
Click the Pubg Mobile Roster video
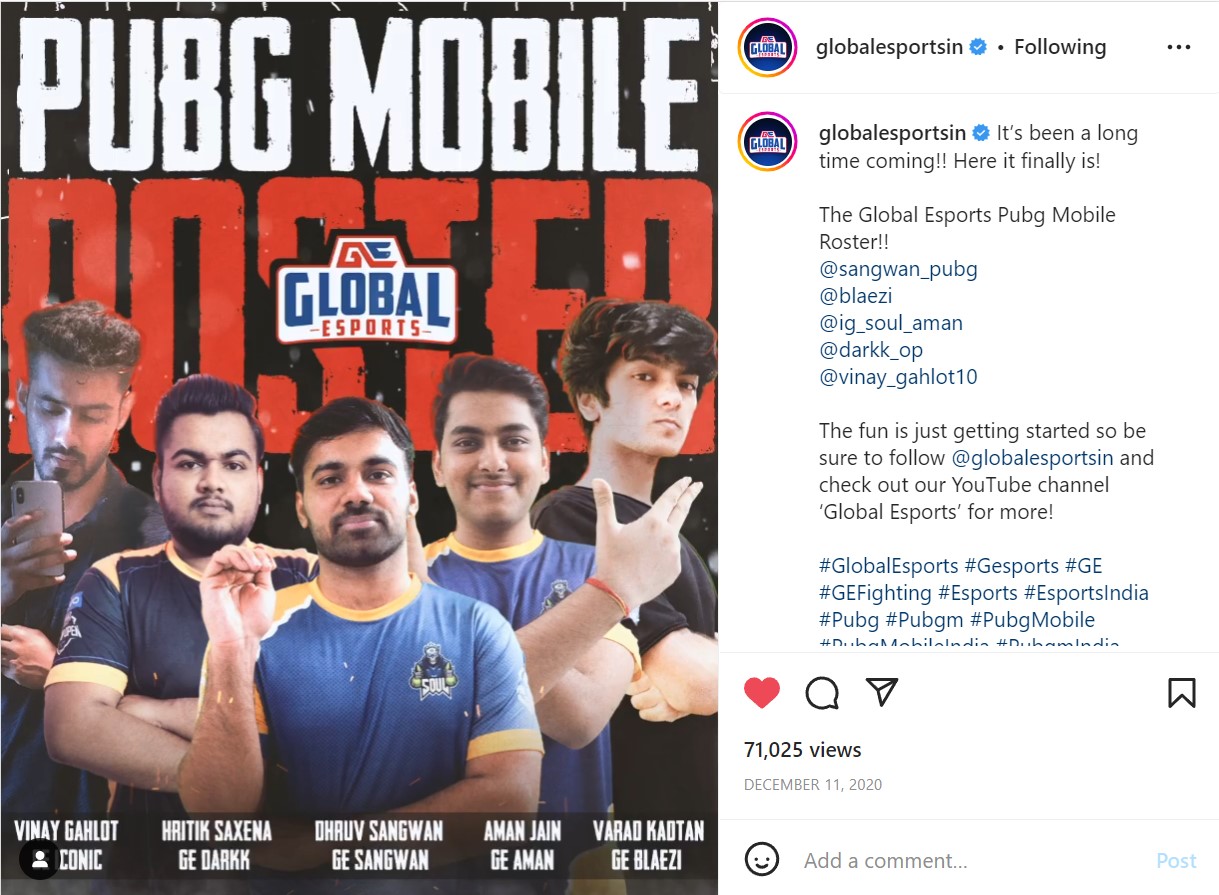pyautogui.click(x=359, y=448)
